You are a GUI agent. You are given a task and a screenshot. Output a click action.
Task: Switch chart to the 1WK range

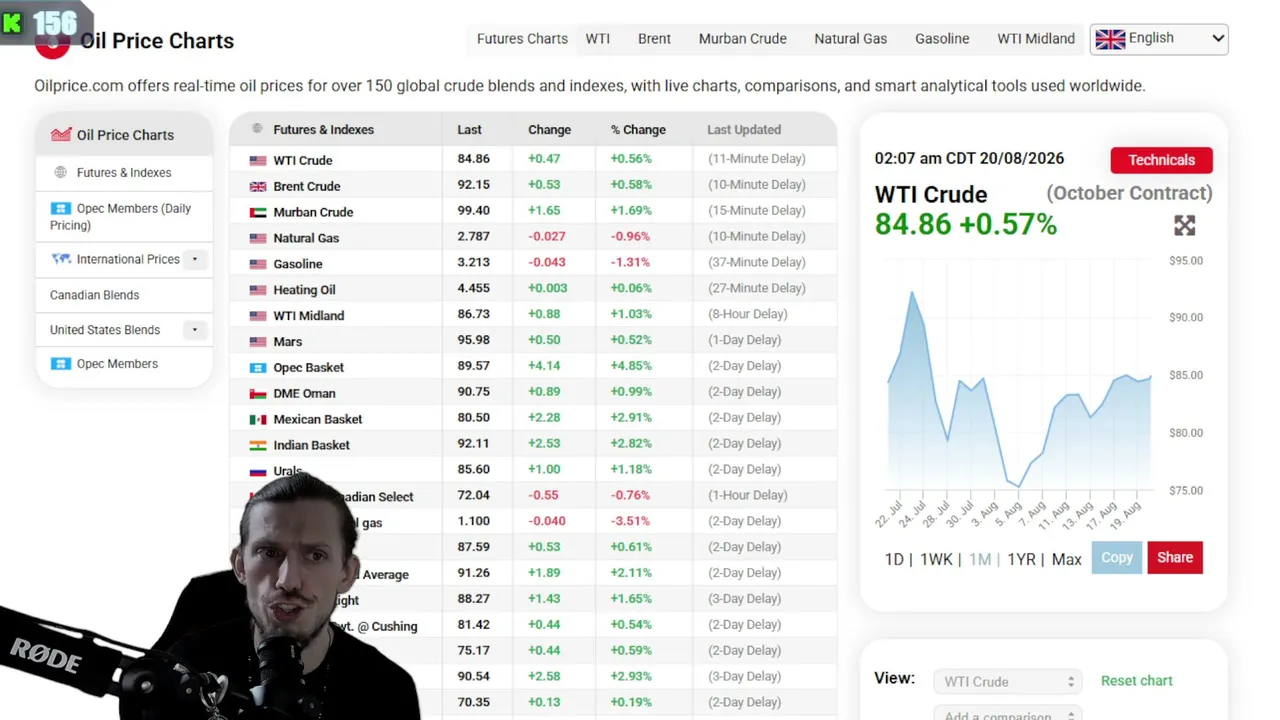(936, 559)
